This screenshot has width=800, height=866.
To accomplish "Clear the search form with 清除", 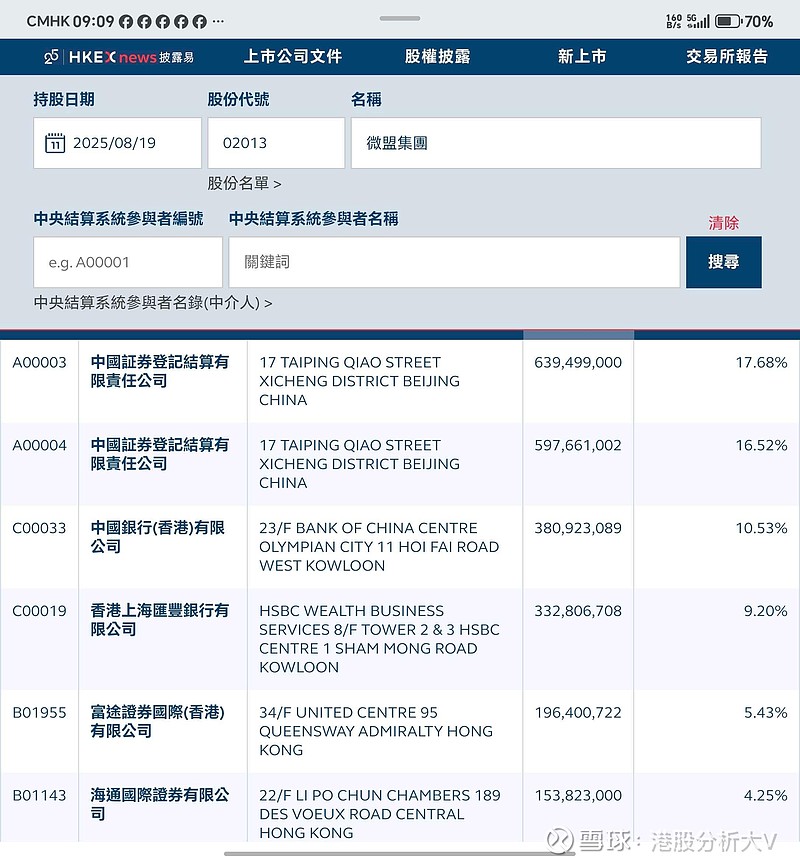I will pyautogui.click(x=724, y=223).
